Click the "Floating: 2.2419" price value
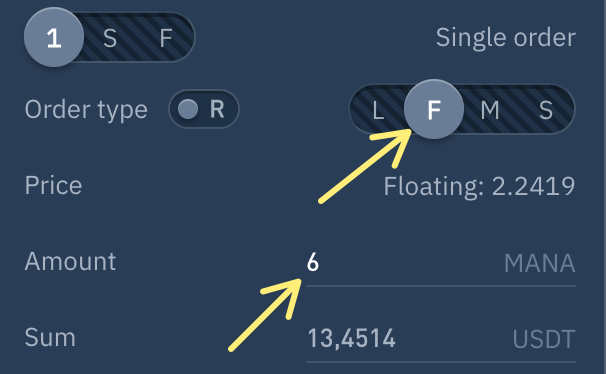This screenshot has width=606, height=374. (479, 186)
